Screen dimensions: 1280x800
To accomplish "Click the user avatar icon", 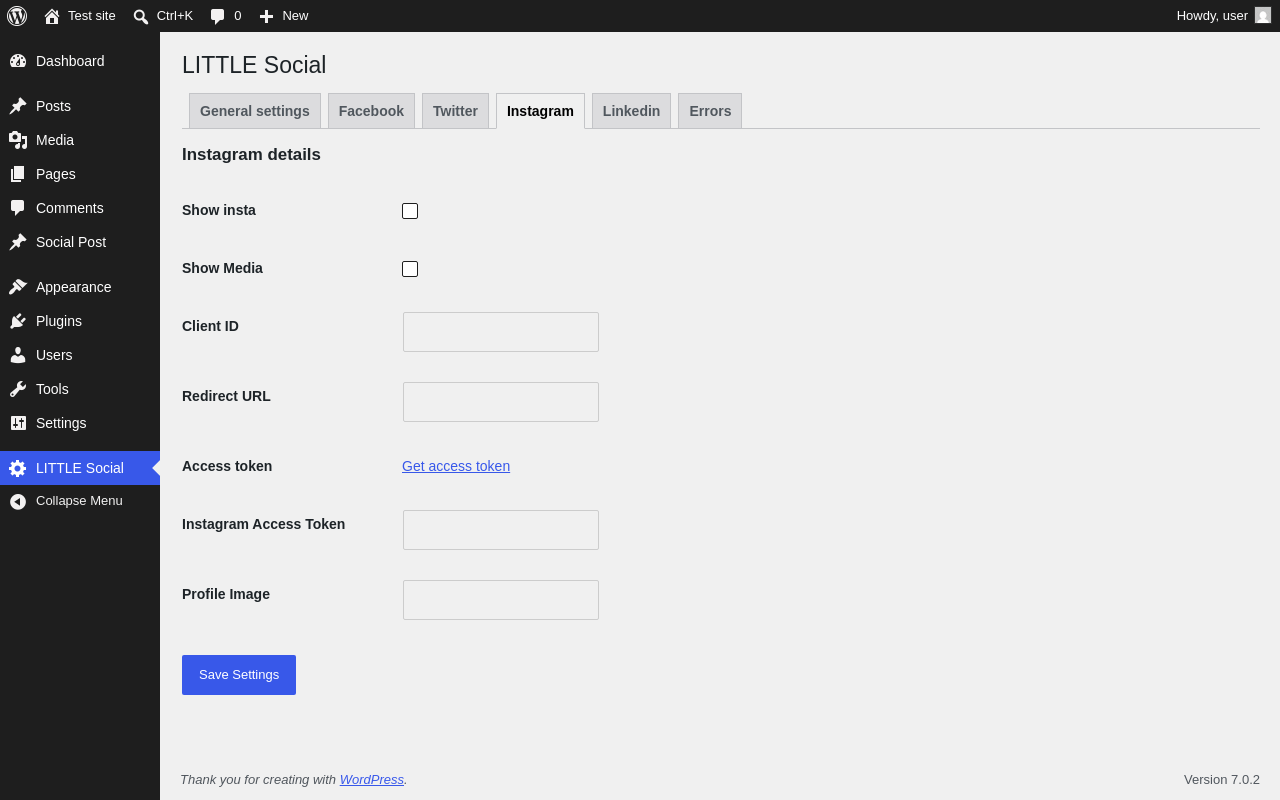I will click(x=1263, y=15).
